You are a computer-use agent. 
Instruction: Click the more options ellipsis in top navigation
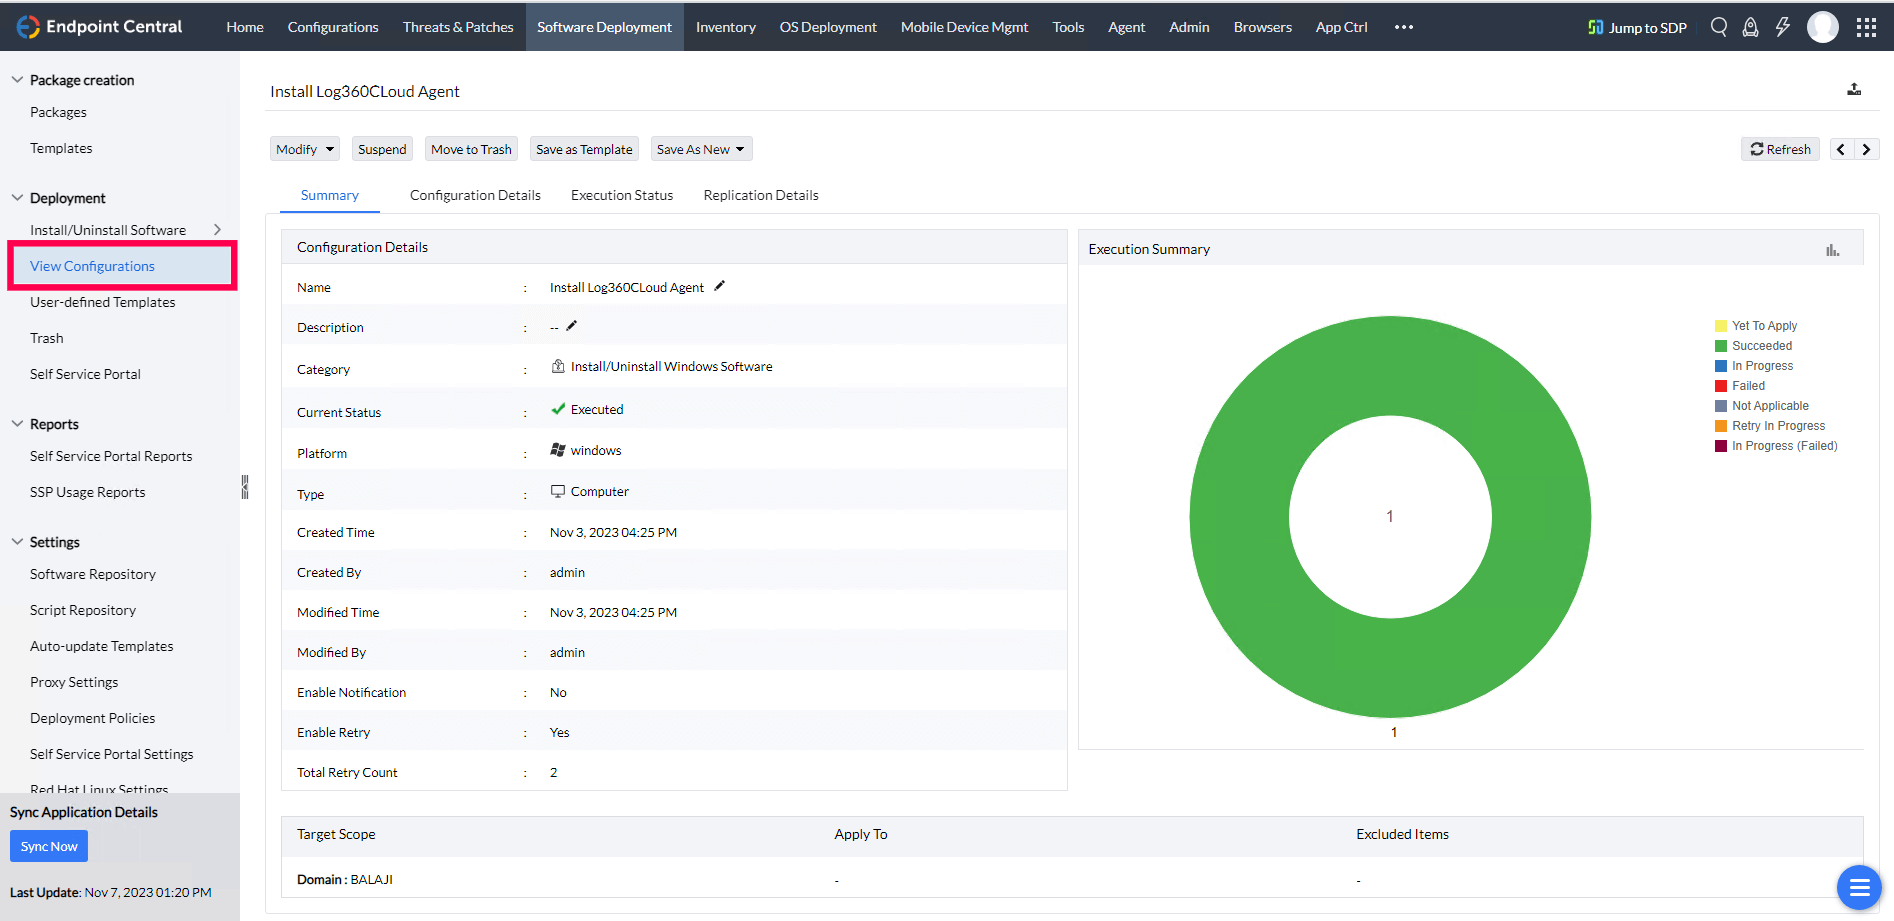pos(1404,27)
